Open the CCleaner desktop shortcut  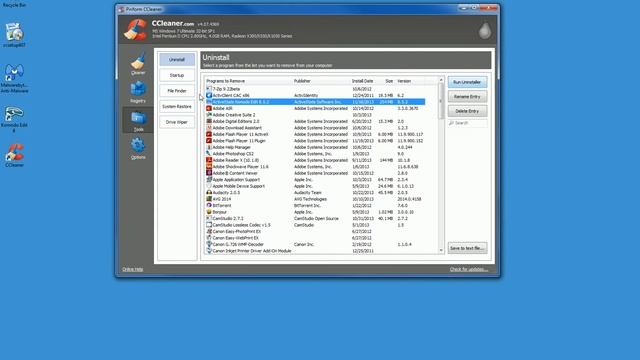coord(14,155)
